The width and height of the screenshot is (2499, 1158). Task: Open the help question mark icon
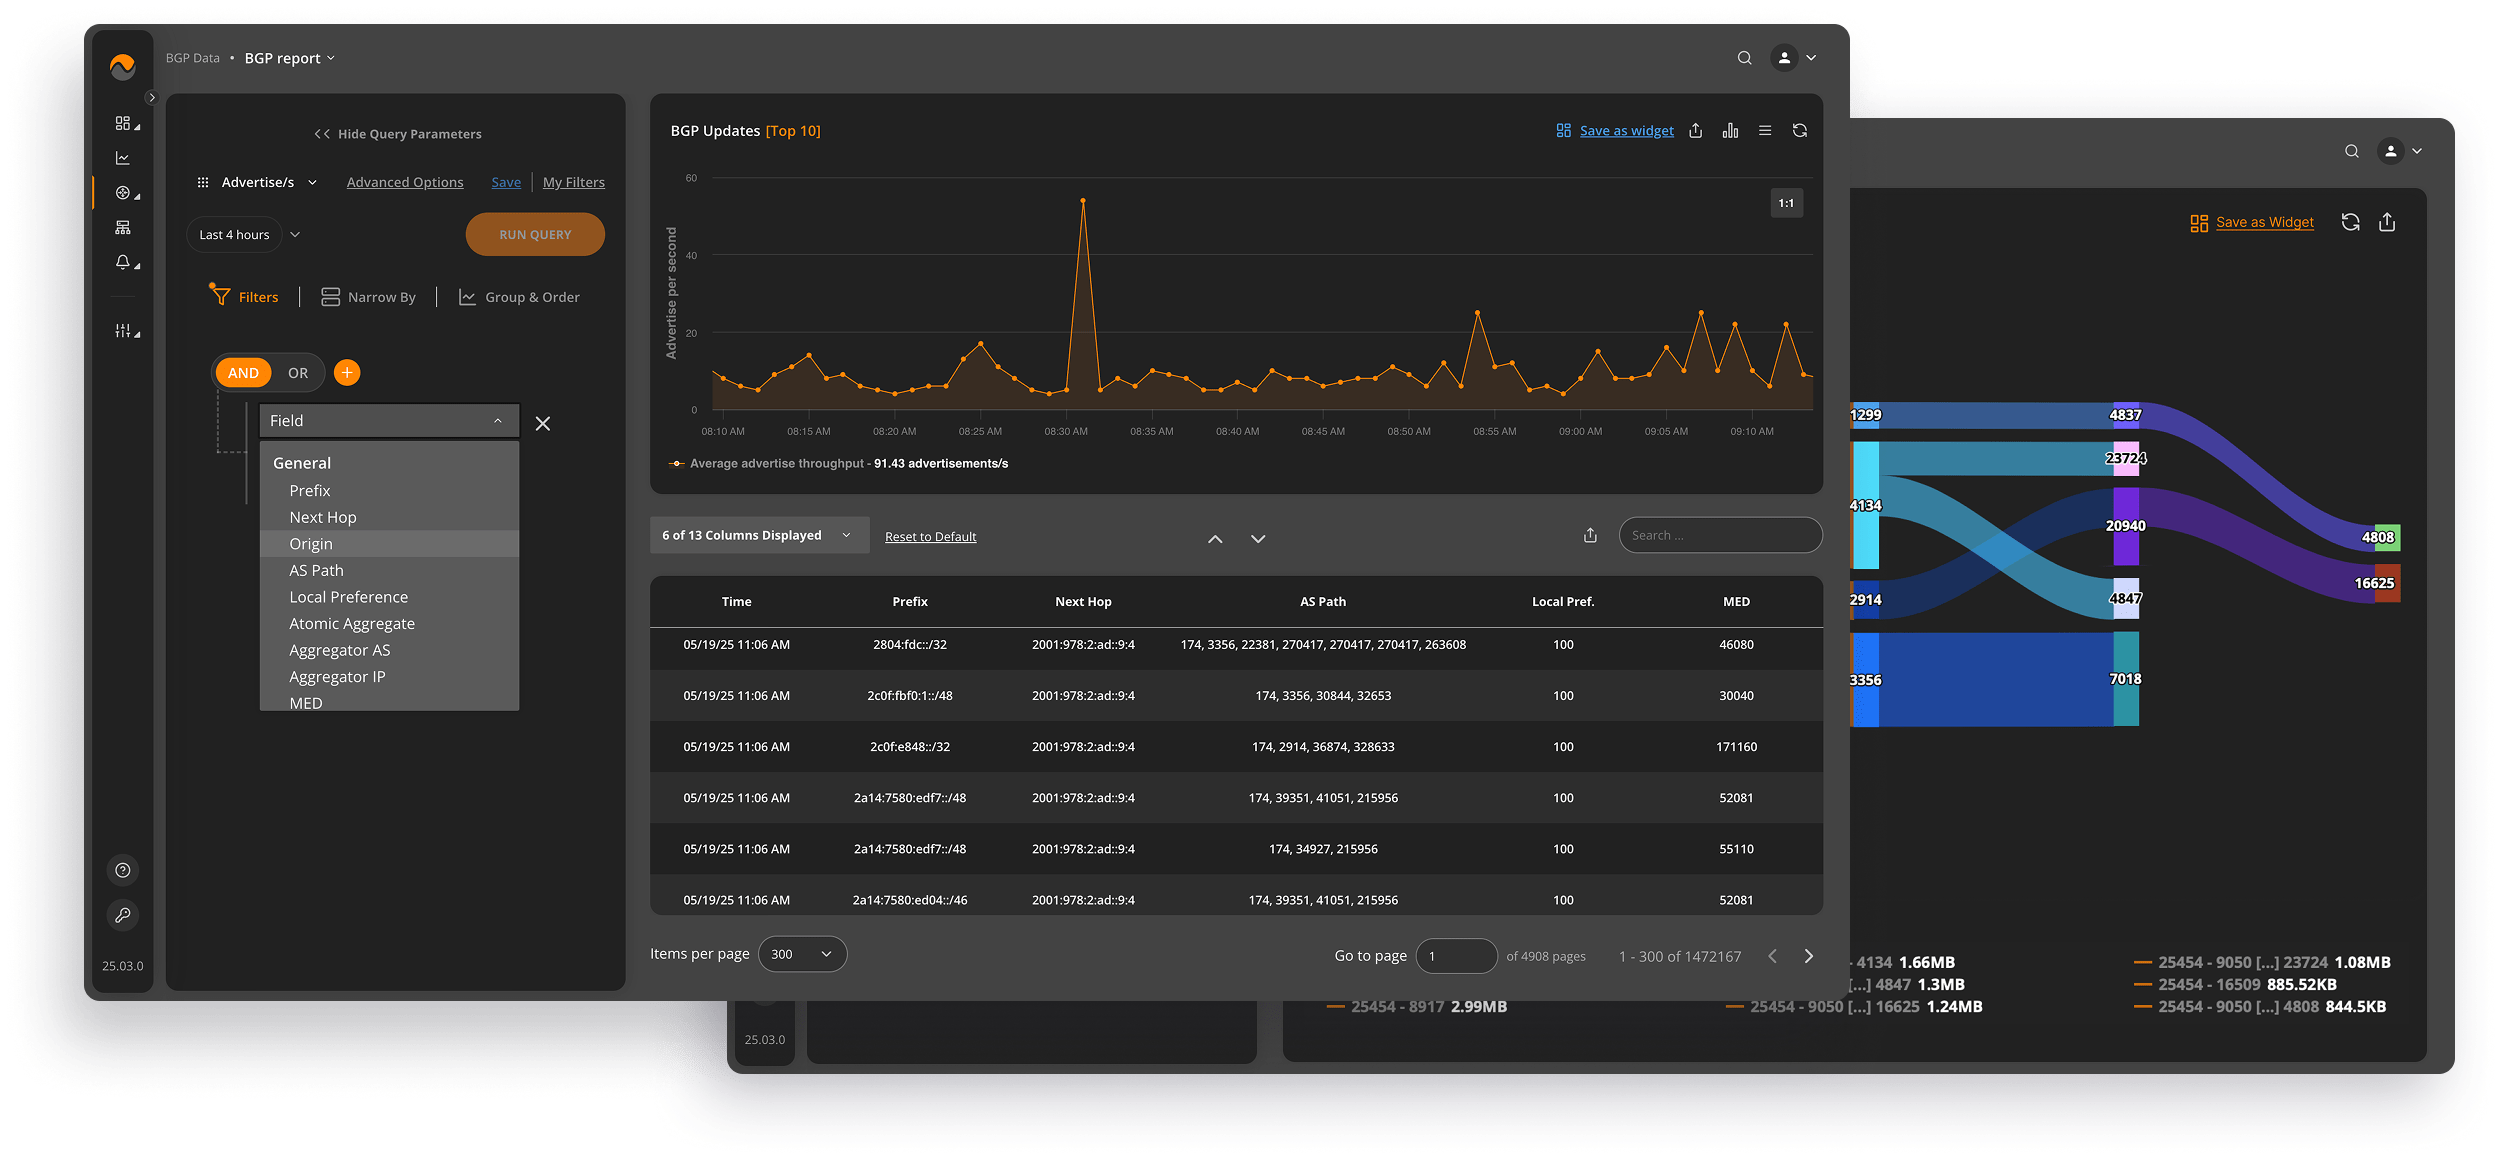[x=123, y=870]
